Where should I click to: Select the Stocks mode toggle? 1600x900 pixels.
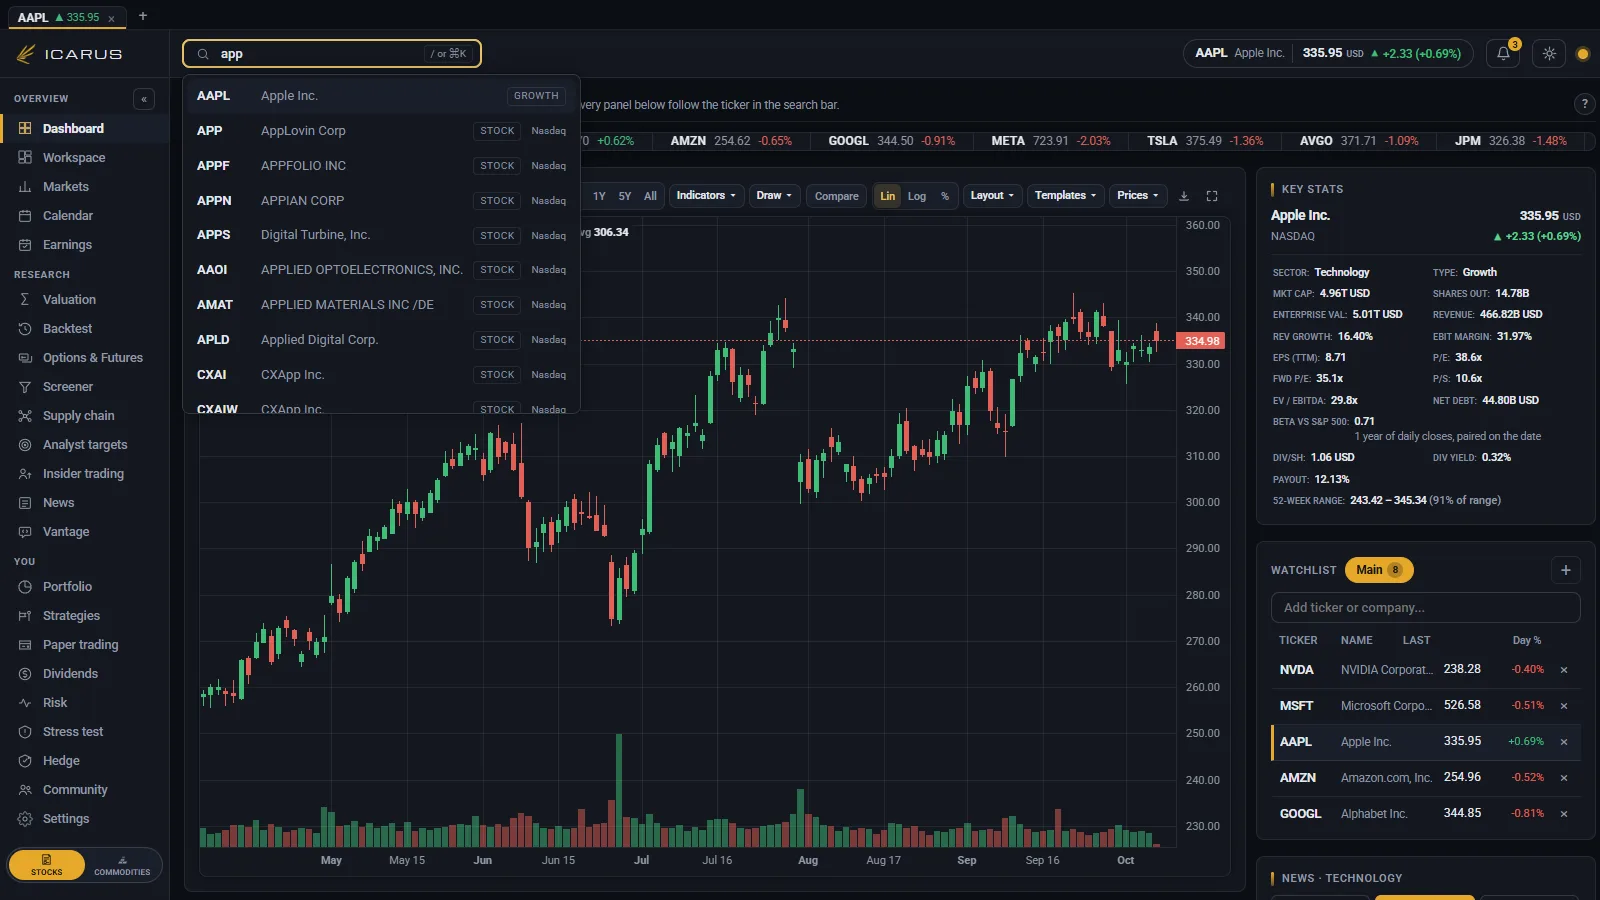coord(46,865)
